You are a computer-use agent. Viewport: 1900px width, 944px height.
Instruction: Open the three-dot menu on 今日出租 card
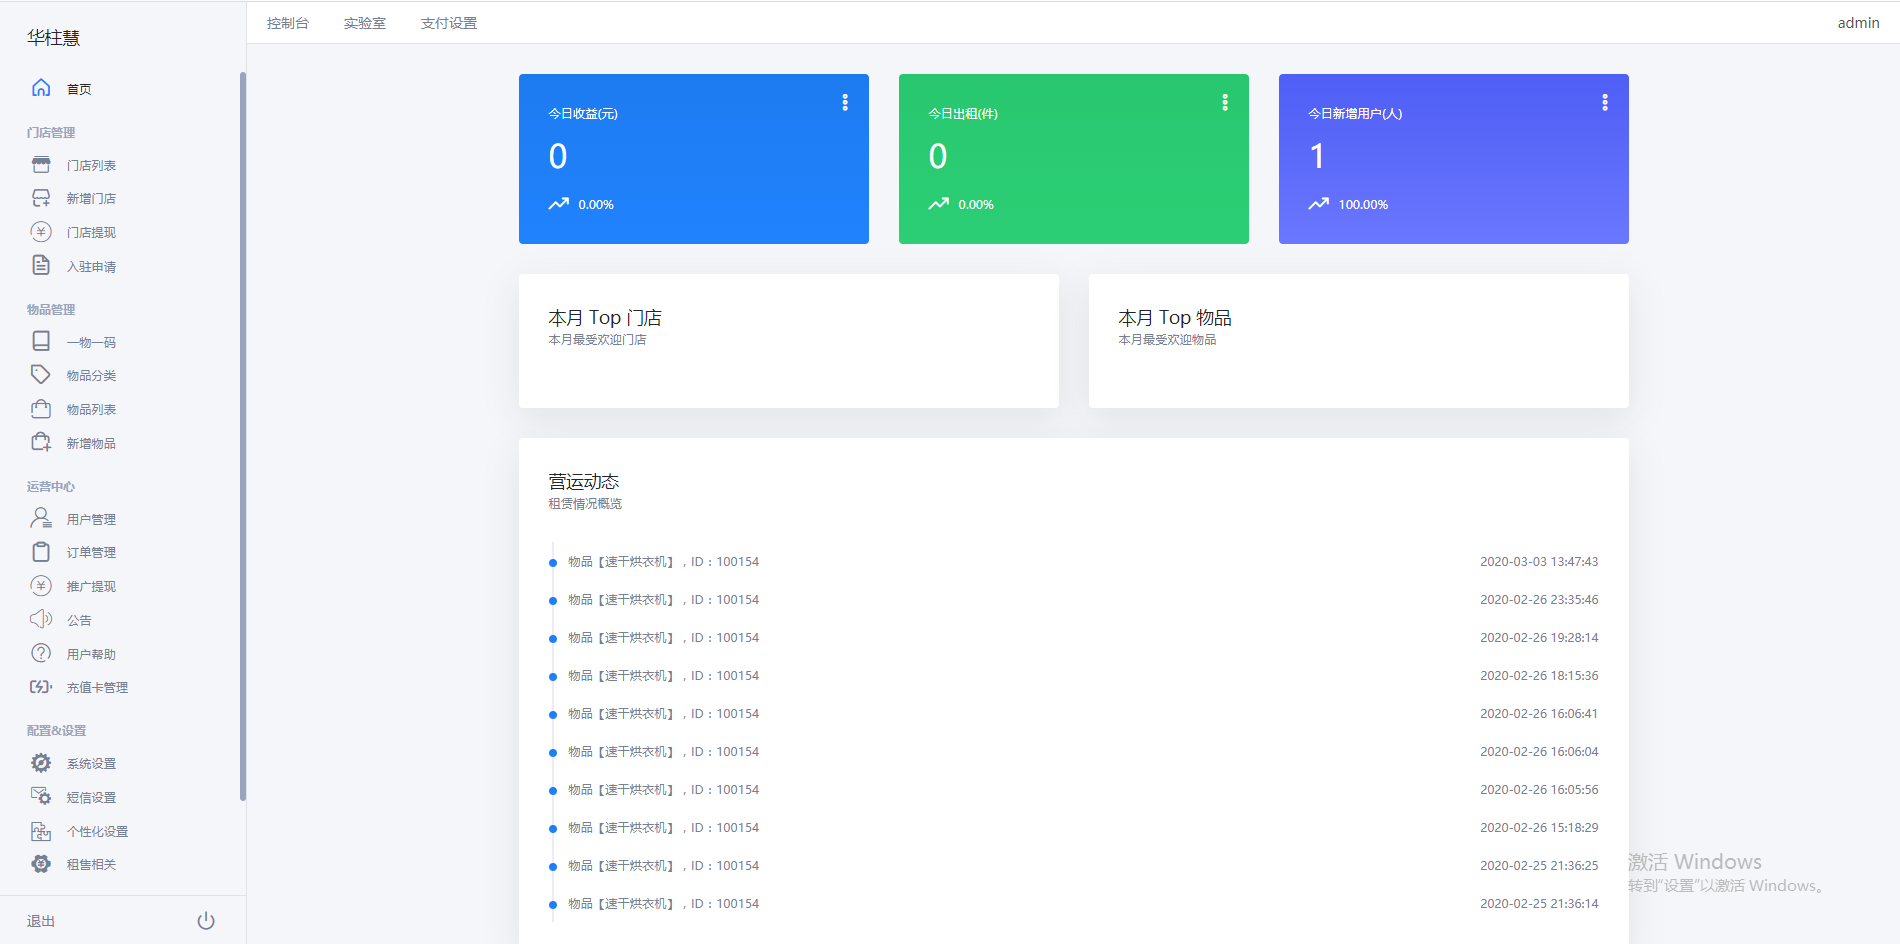(x=1225, y=102)
